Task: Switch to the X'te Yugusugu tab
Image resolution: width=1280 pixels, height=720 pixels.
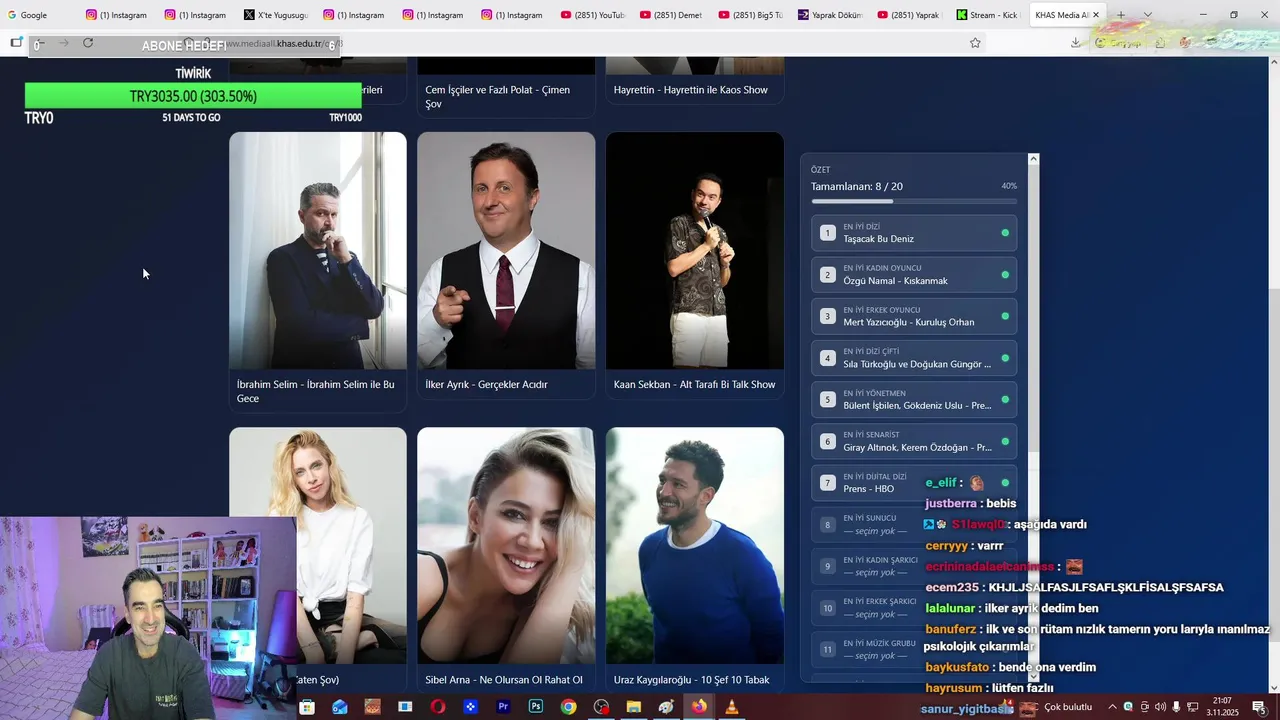Action: 276,15
